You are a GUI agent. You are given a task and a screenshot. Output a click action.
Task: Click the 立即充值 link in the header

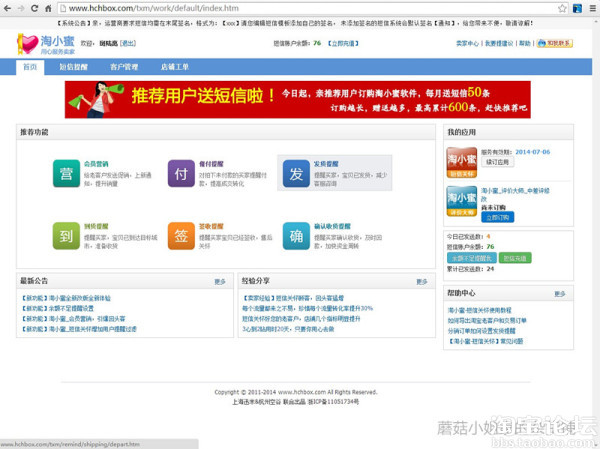(x=343, y=43)
